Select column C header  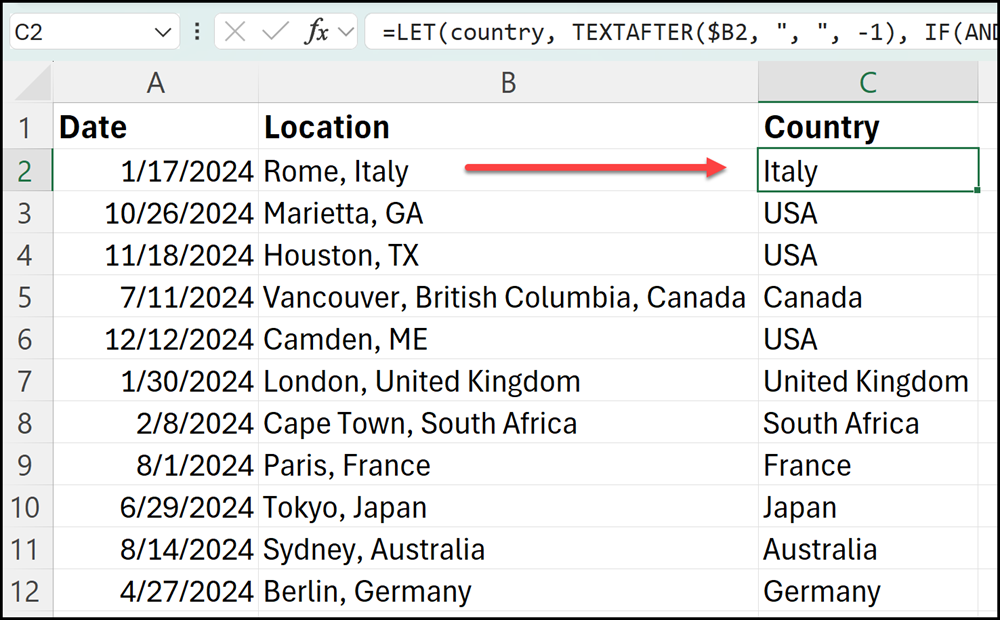coord(868,83)
